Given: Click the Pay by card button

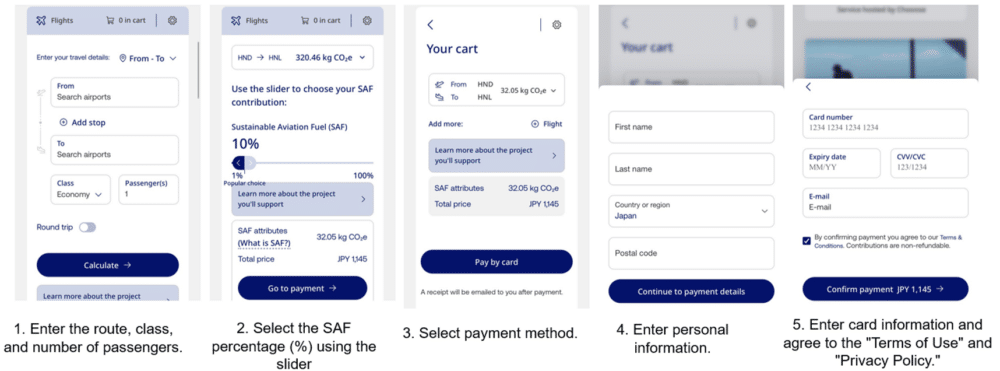Looking at the screenshot, I should click(497, 262).
